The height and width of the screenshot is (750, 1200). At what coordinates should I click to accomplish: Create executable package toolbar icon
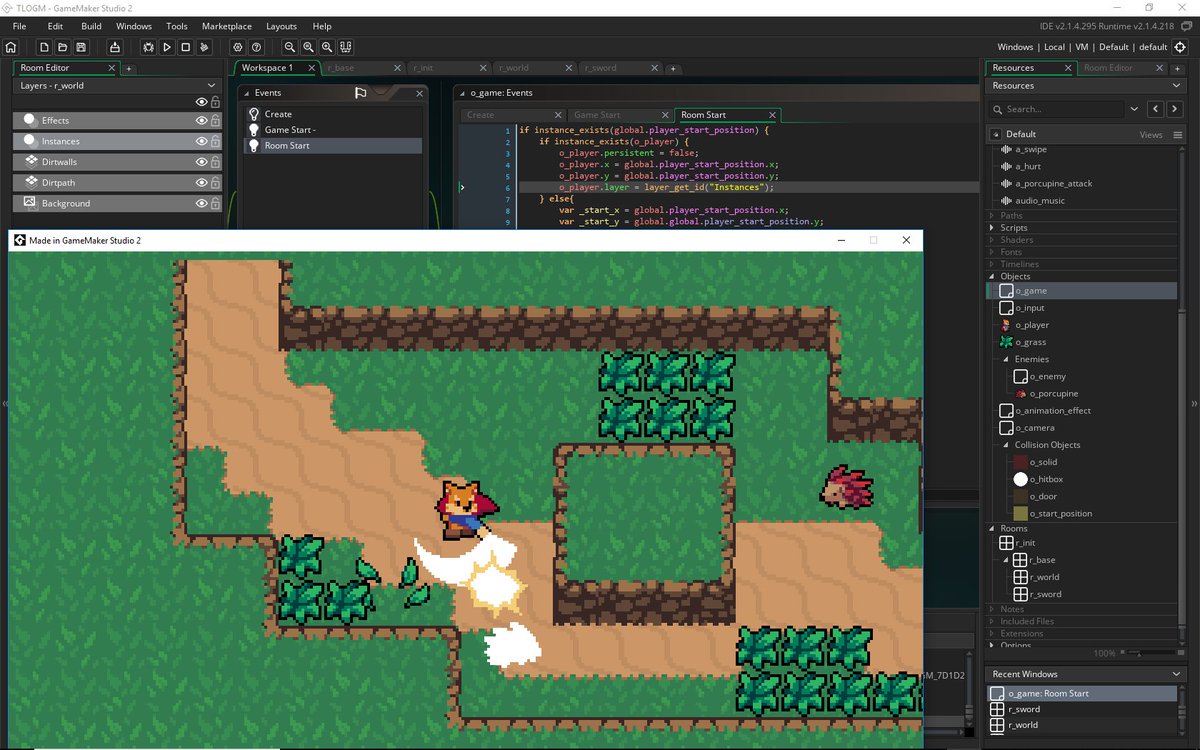[115, 47]
